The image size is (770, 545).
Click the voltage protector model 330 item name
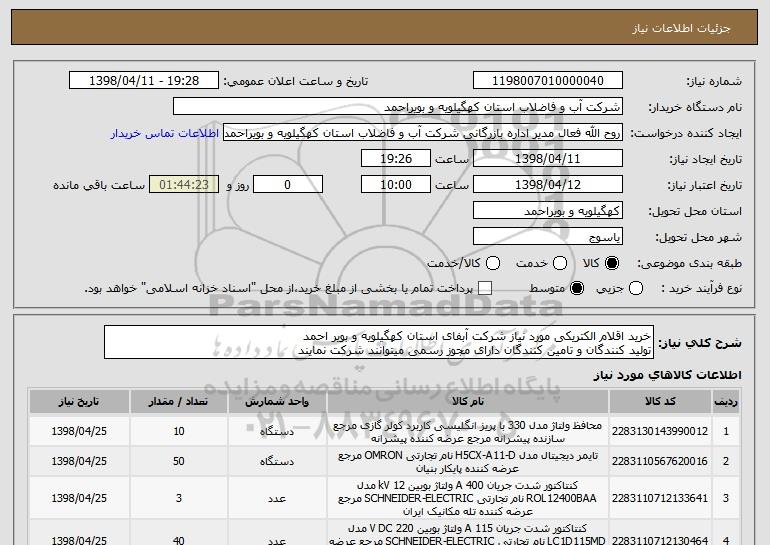click(468, 432)
